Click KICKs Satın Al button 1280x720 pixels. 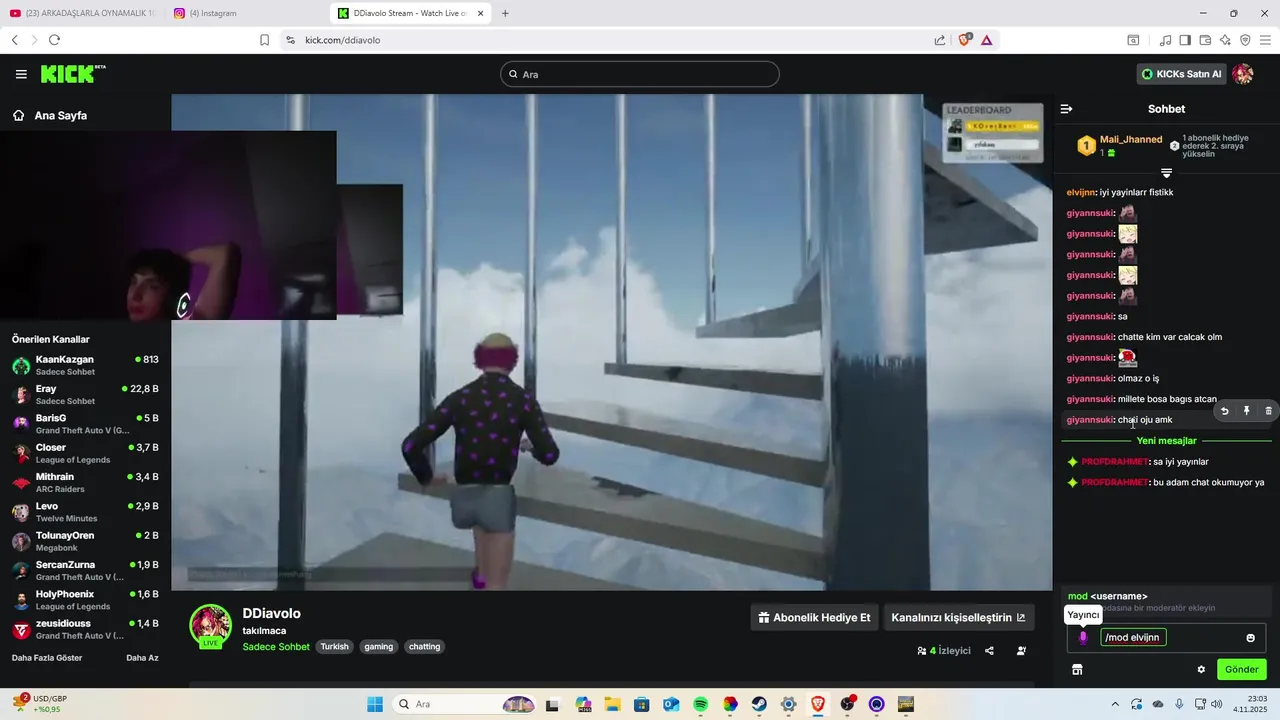point(1181,74)
